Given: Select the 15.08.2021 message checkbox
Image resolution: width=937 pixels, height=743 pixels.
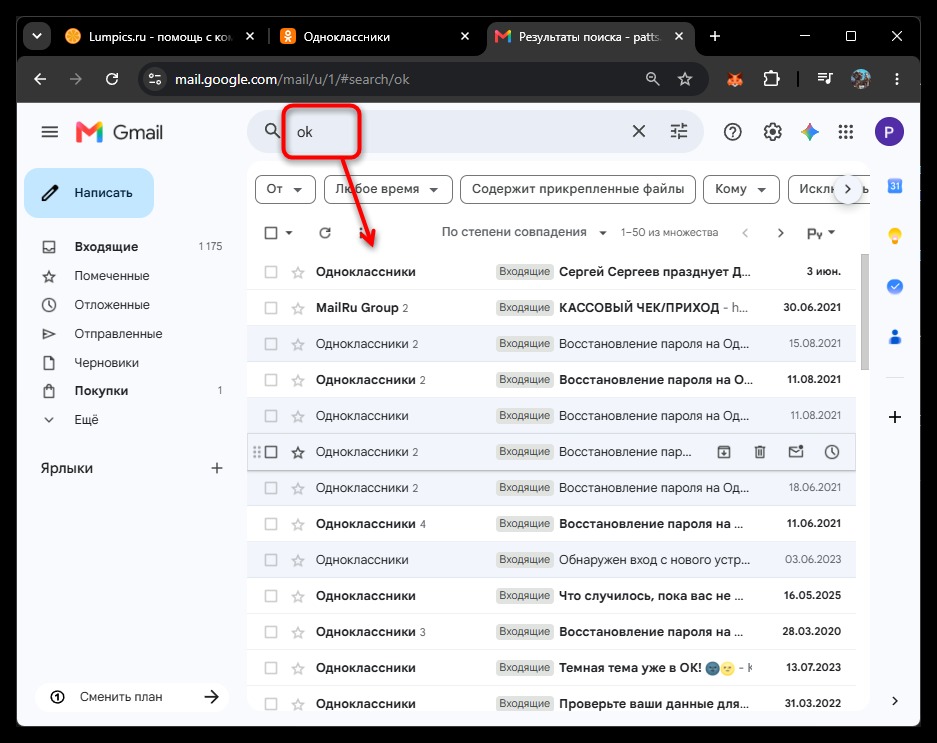Looking at the screenshot, I should click(271, 344).
